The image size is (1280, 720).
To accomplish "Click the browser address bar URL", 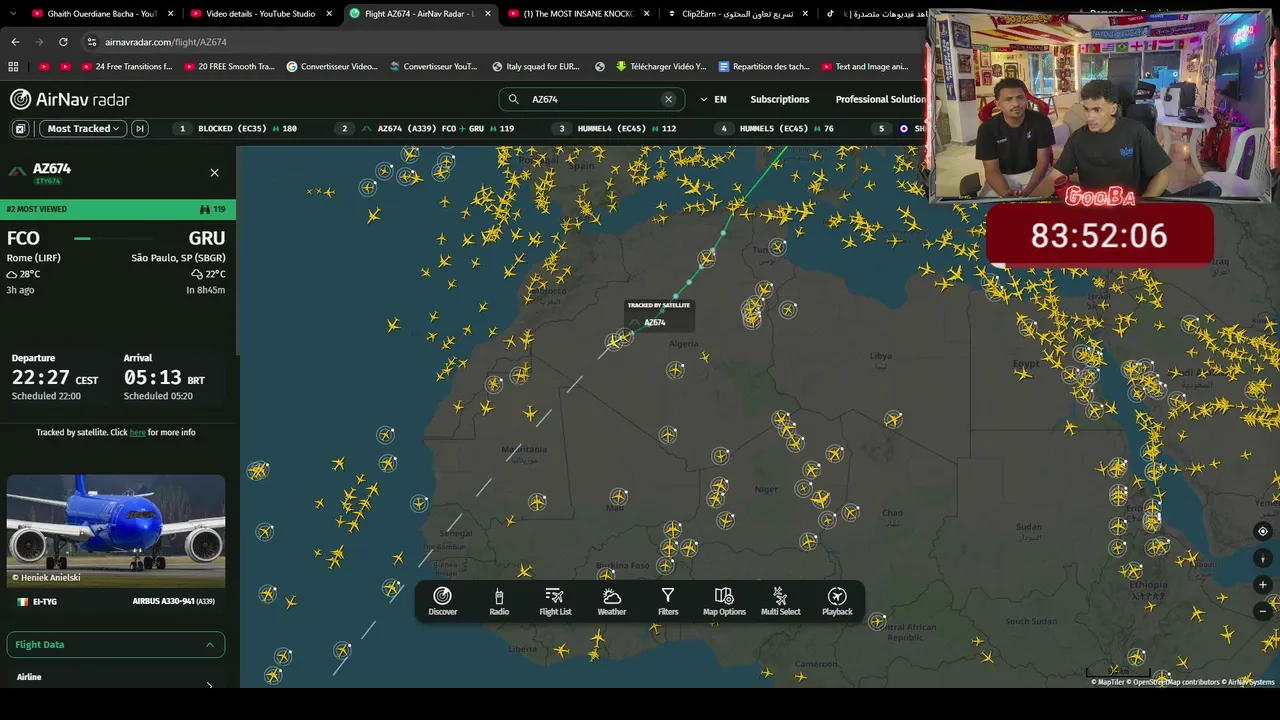I will click(166, 42).
